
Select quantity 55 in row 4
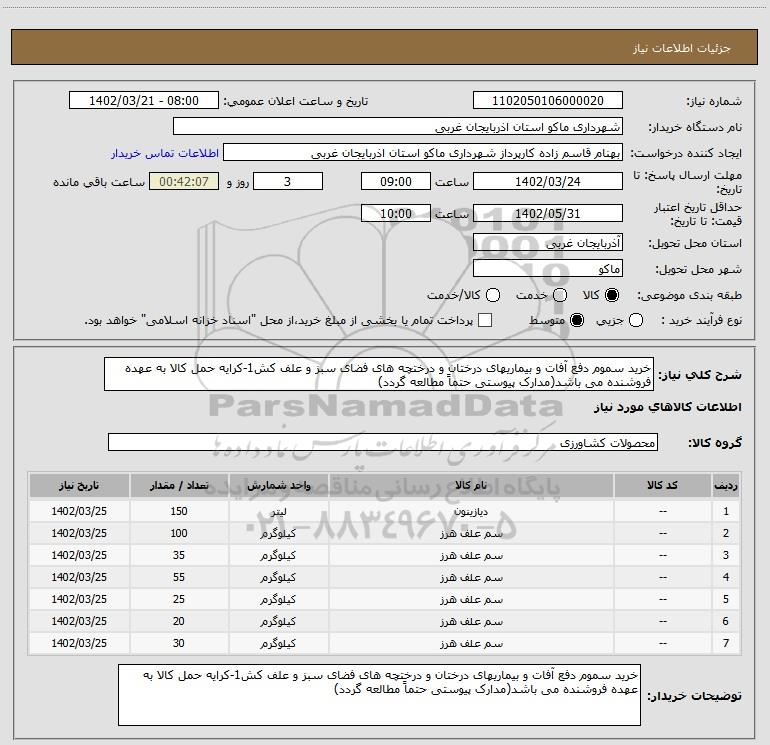[179, 578]
